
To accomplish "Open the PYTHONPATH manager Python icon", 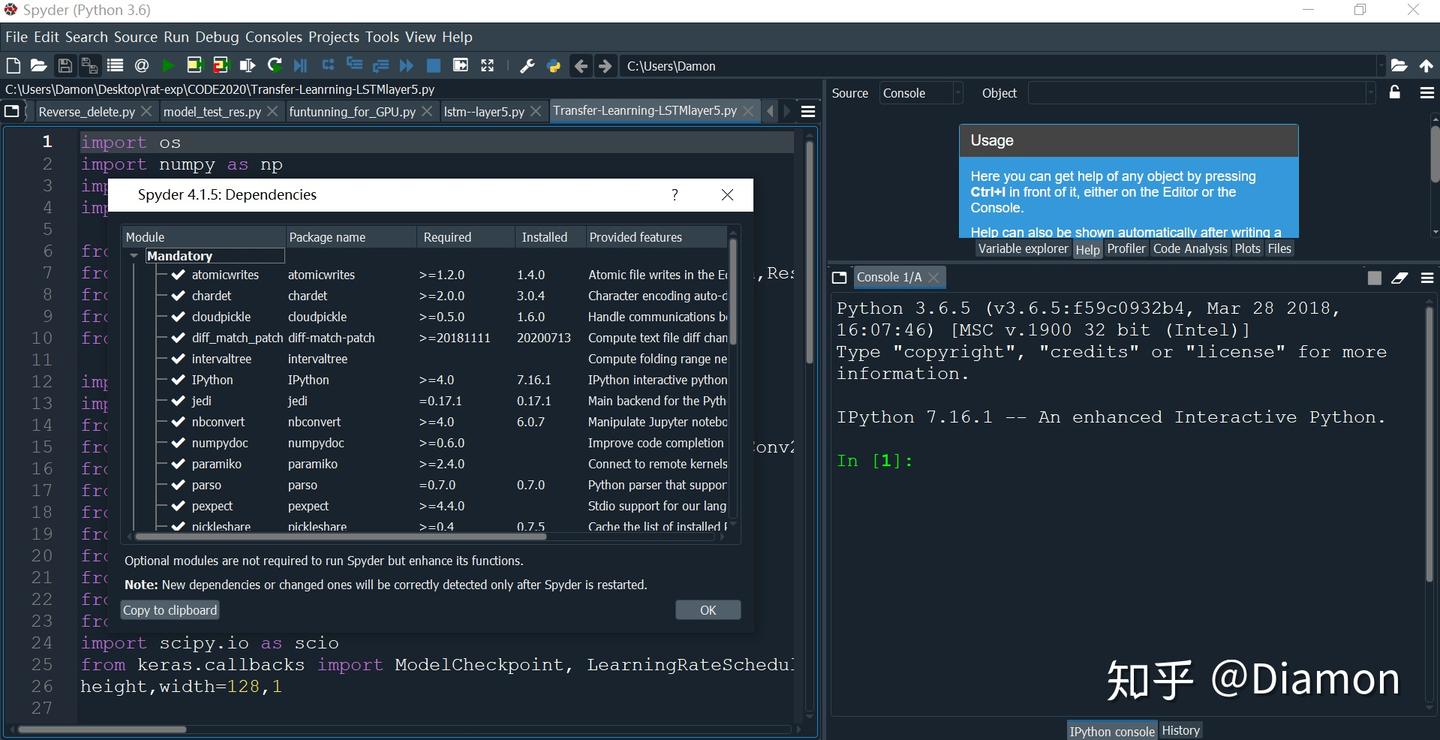I will tap(554, 66).
